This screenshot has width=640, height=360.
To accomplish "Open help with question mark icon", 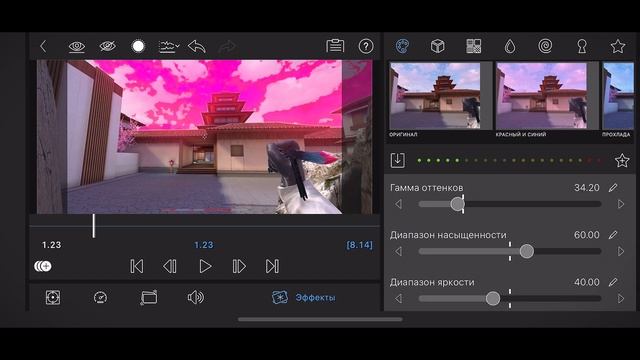I will [x=366, y=46].
